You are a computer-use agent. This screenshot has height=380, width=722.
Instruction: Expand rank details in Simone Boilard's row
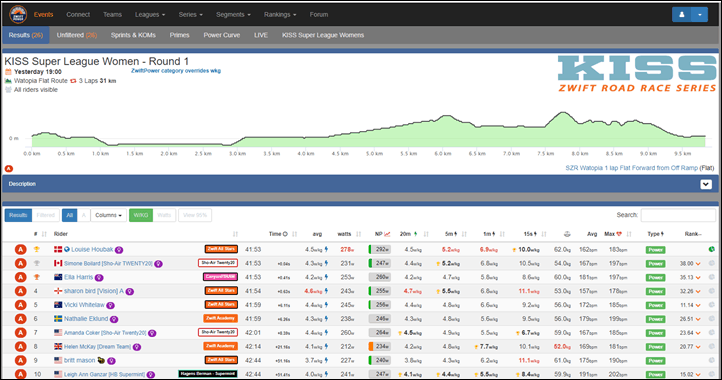[698, 264]
